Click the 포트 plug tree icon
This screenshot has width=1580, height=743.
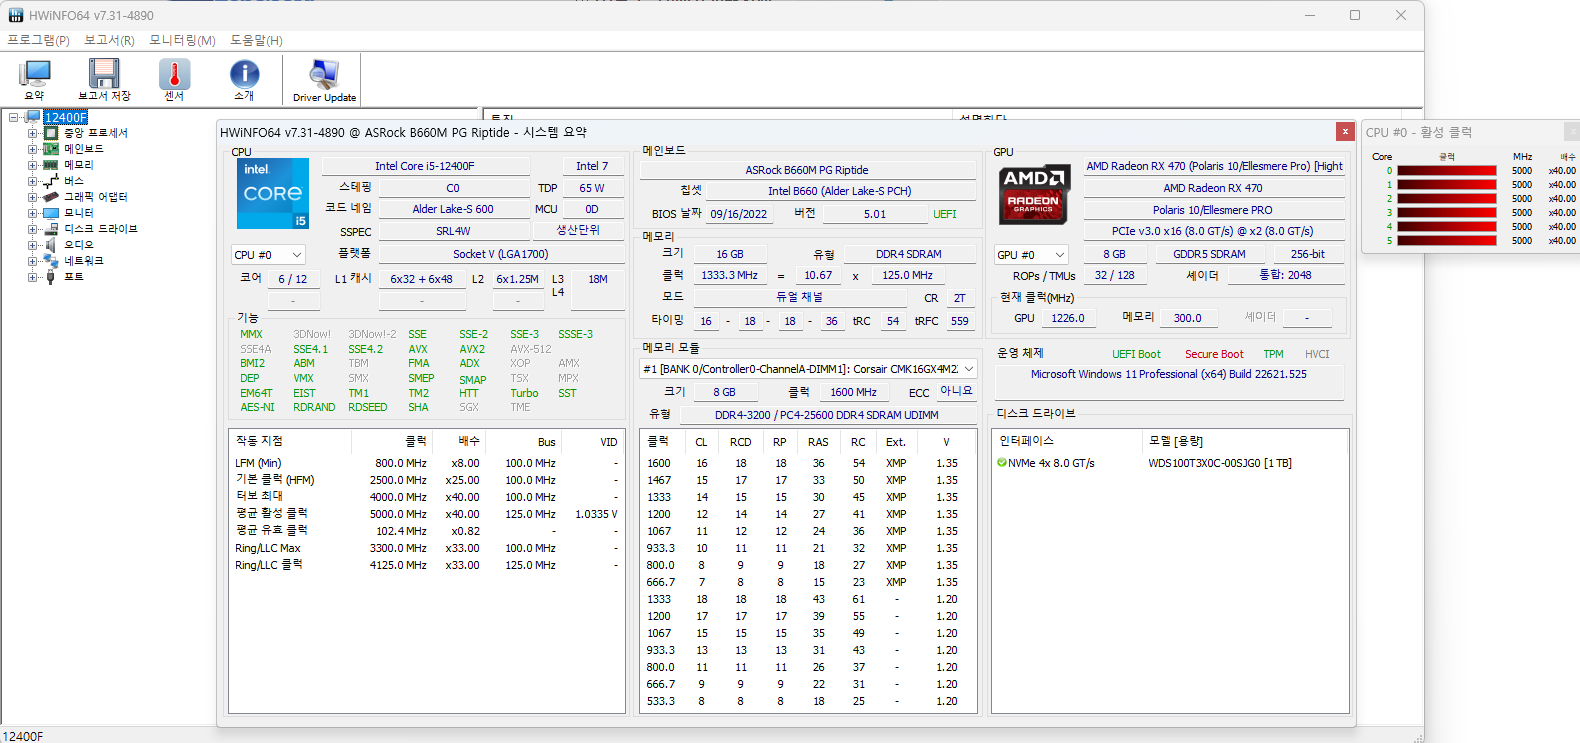(51, 277)
